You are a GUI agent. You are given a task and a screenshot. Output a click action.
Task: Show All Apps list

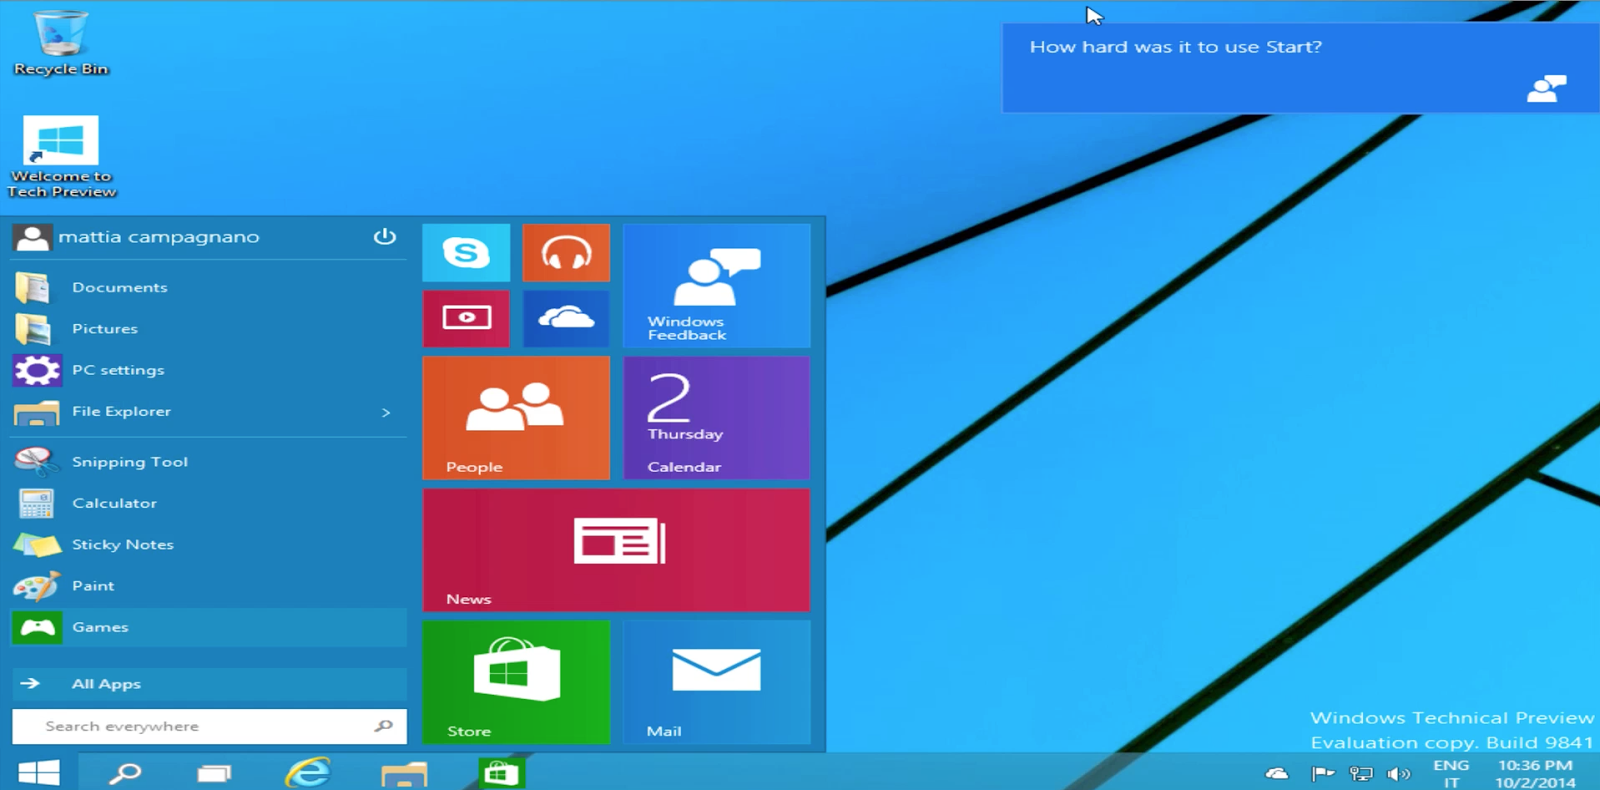(x=209, y=684)
